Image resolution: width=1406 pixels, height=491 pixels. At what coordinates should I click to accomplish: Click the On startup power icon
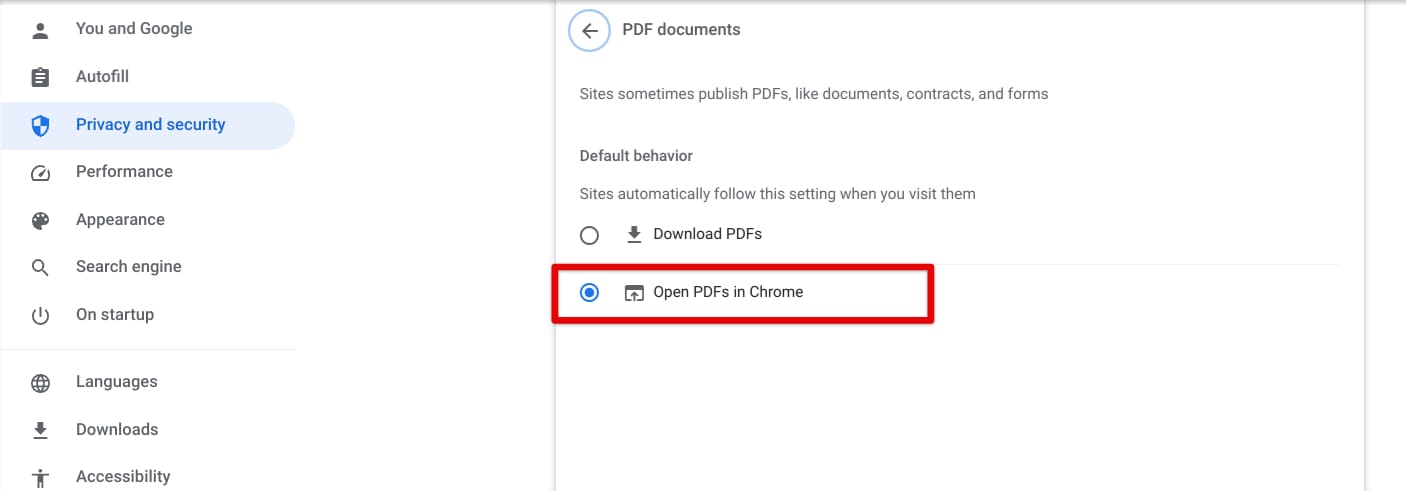coord(40,316)
